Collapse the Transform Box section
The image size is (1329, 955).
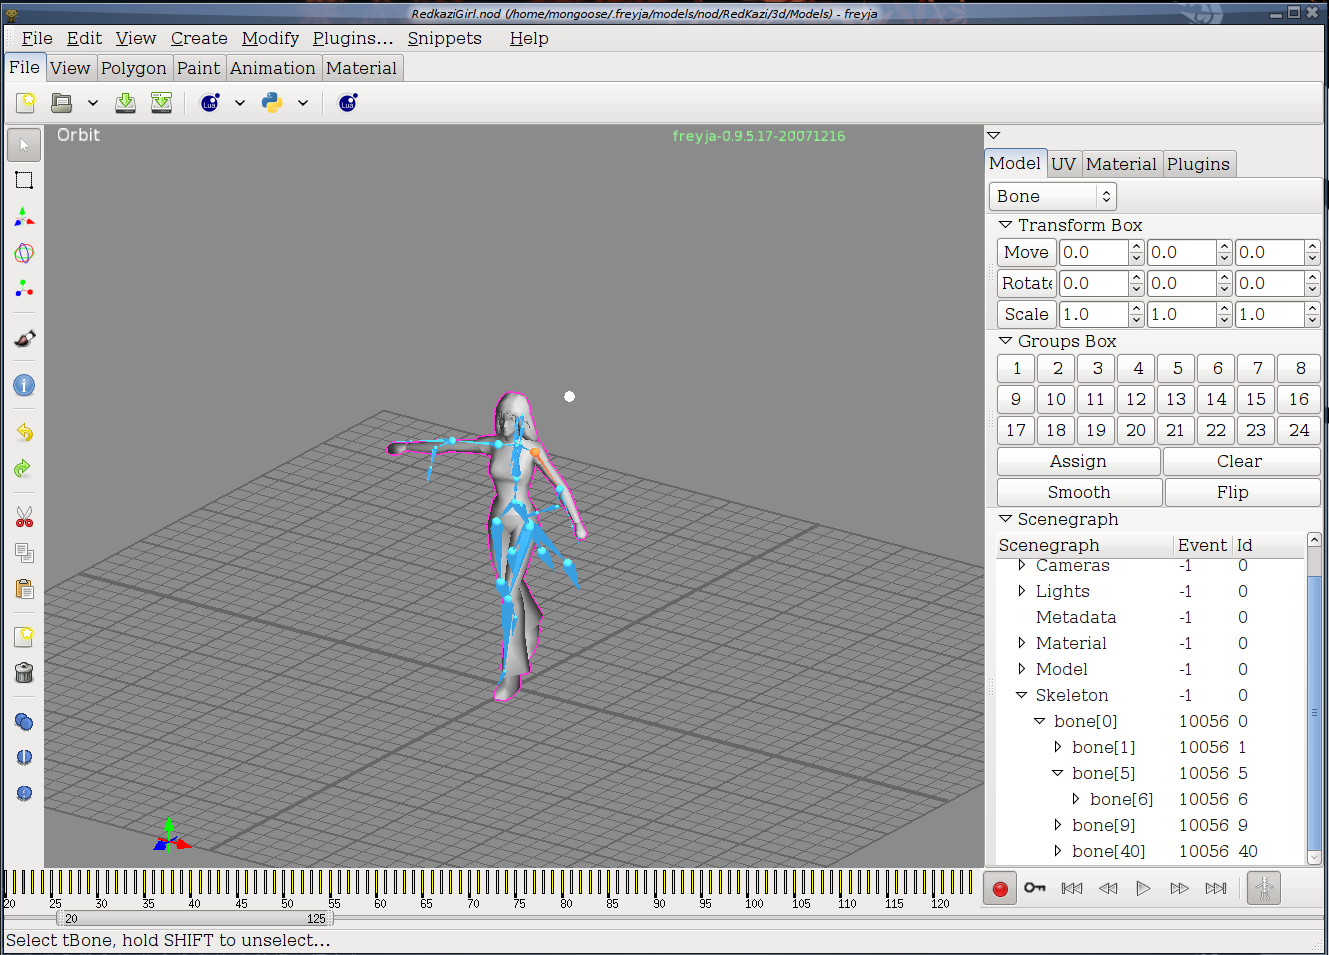tap(1006, 225)
